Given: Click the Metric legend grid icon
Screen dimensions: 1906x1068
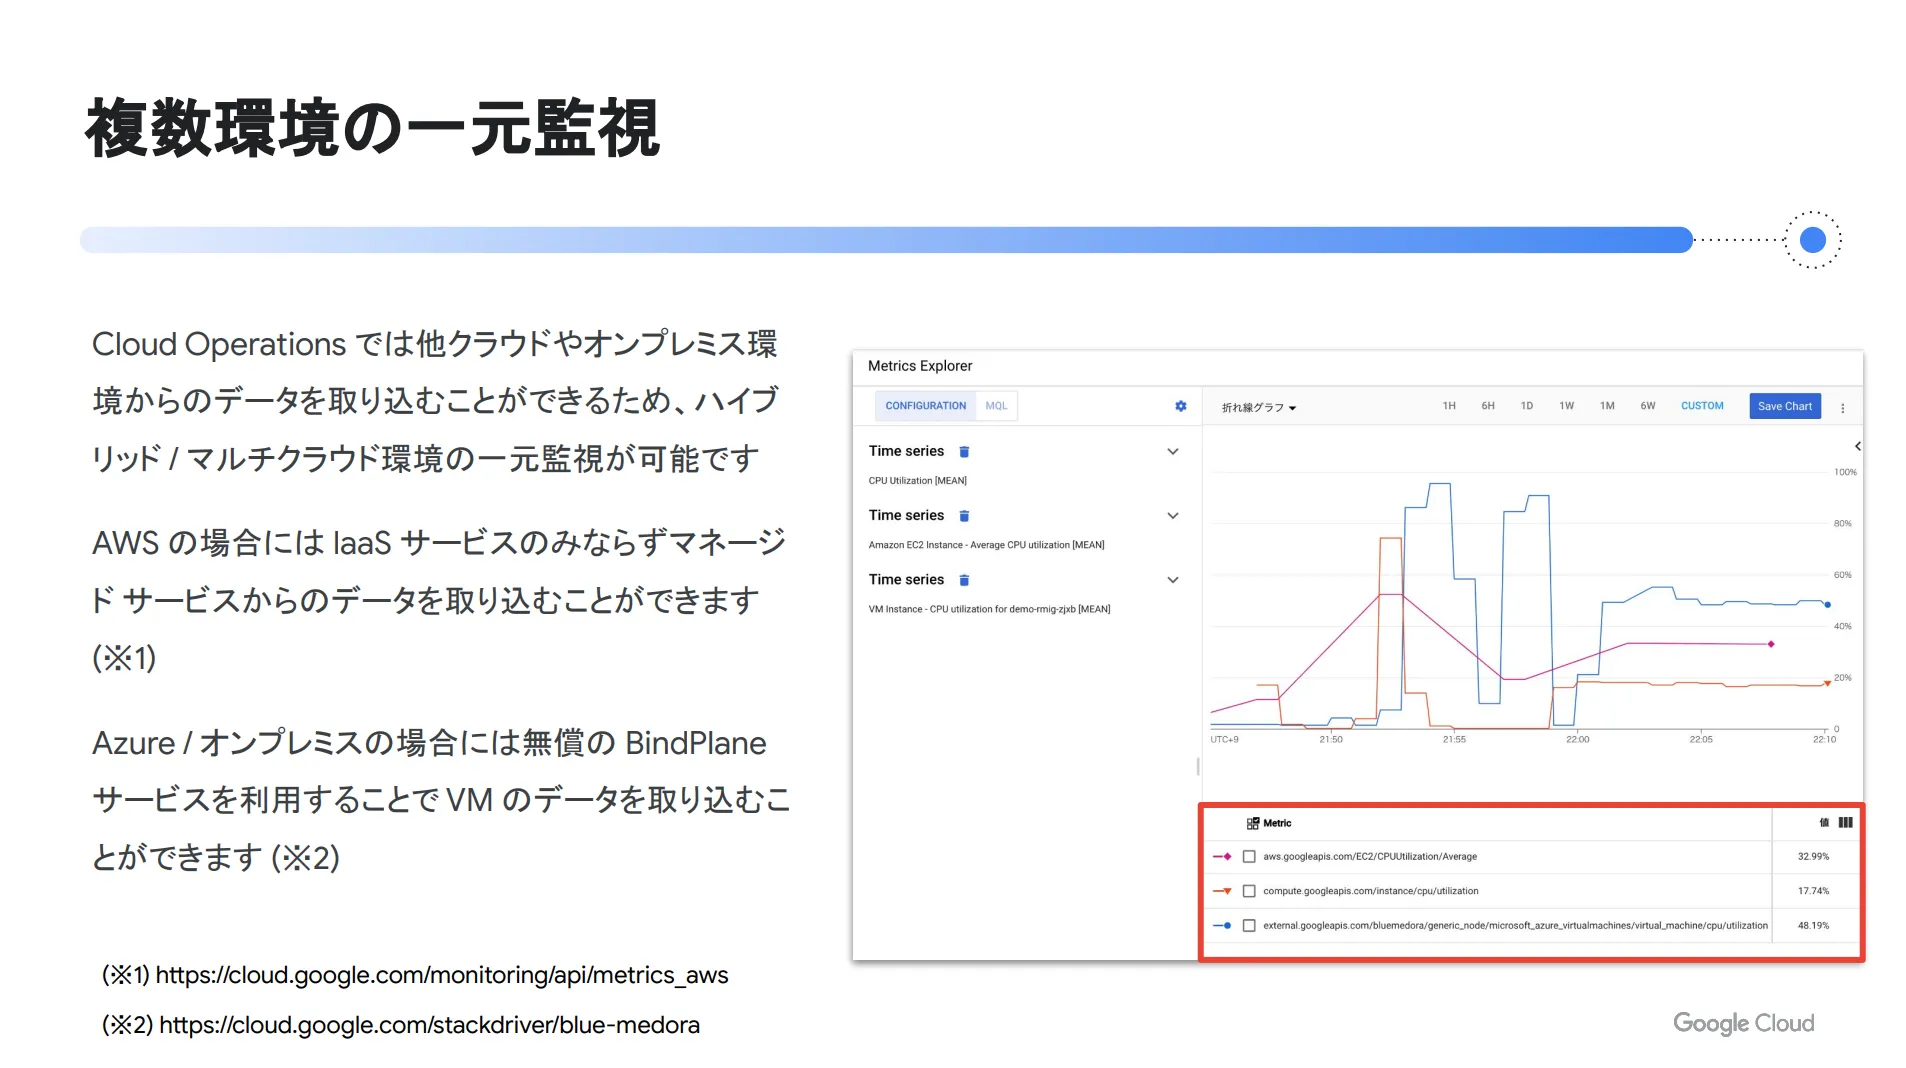Looking at the screenshot, I should (1252, 824).
